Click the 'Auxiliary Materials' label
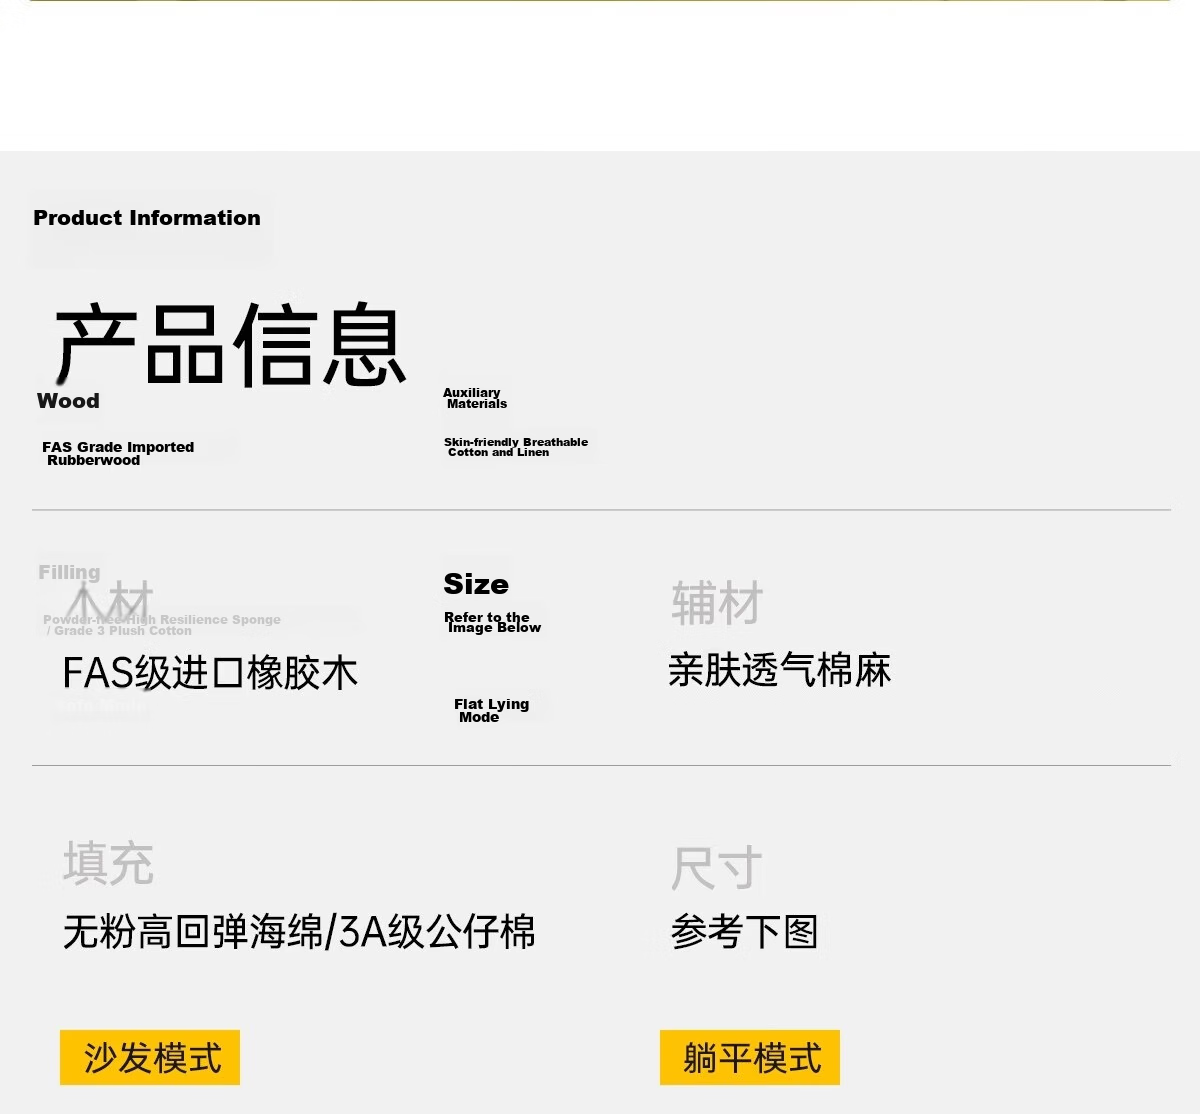The height and width of the screenshot is (1114, 1200). pyautogui.click(x=475, y=398)
